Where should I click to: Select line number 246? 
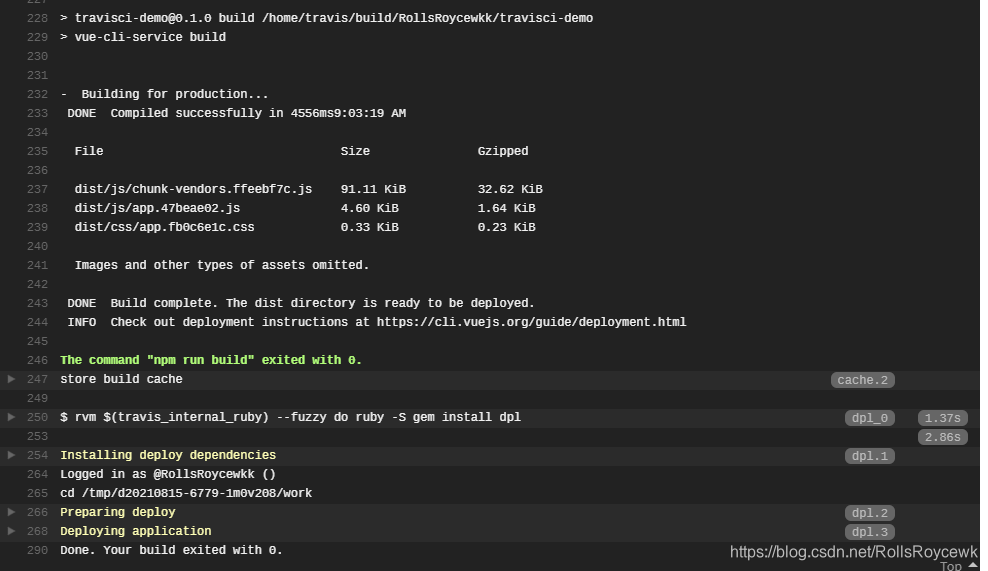point(37,360)
